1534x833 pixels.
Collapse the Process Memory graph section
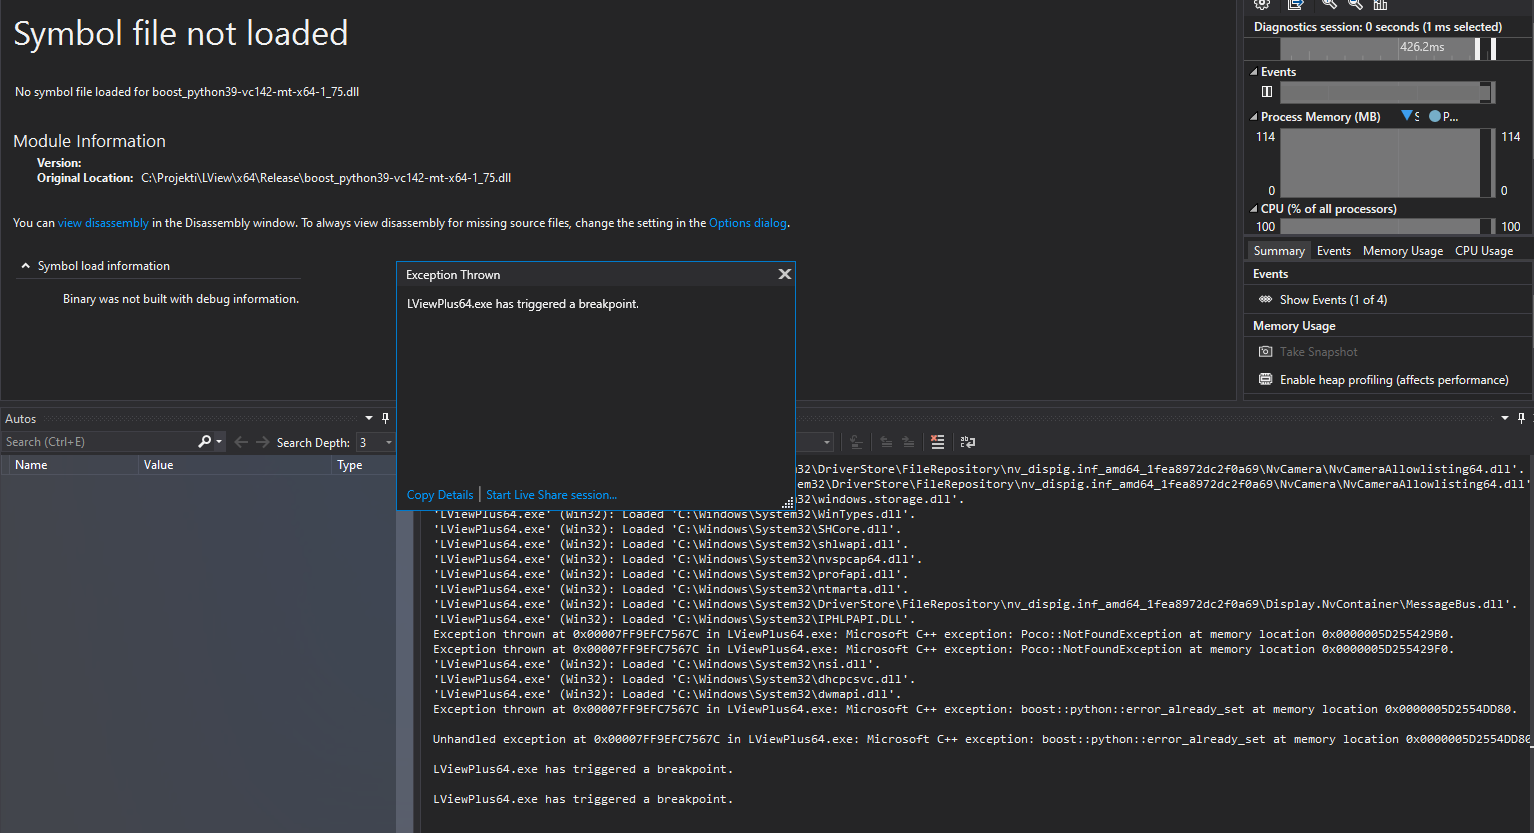coord(1254,117)
